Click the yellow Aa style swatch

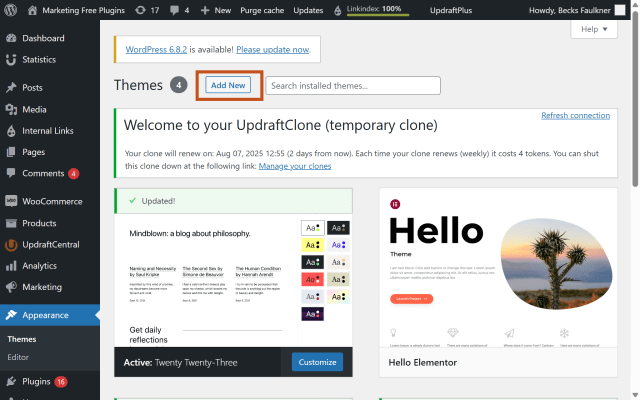(x=312, y=245)
